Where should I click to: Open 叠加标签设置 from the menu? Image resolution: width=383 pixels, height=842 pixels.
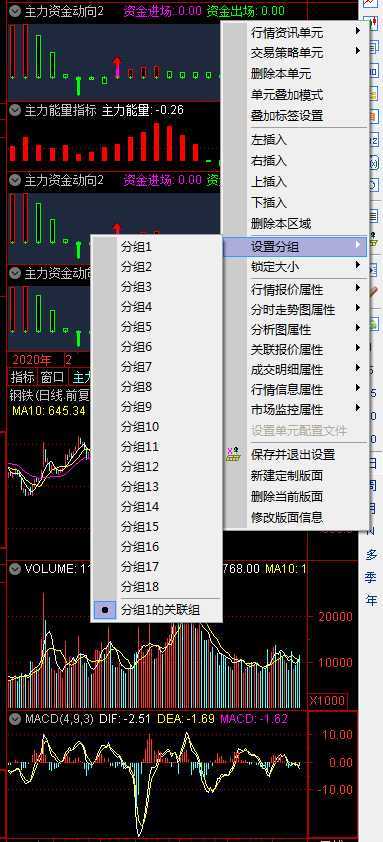(295, 115)
